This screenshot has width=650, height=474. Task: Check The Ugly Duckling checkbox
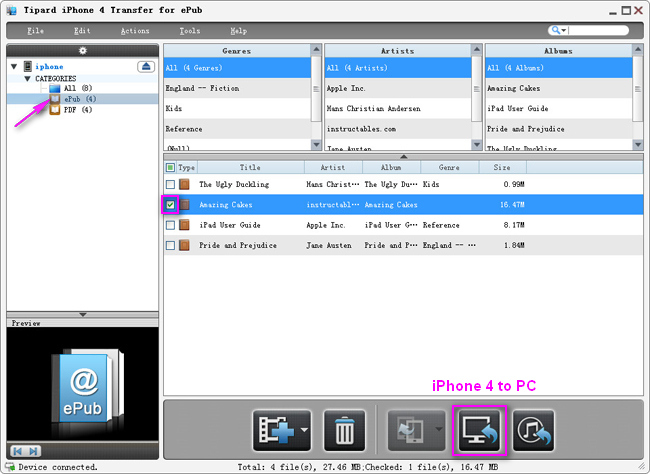[x=170, y=184]
